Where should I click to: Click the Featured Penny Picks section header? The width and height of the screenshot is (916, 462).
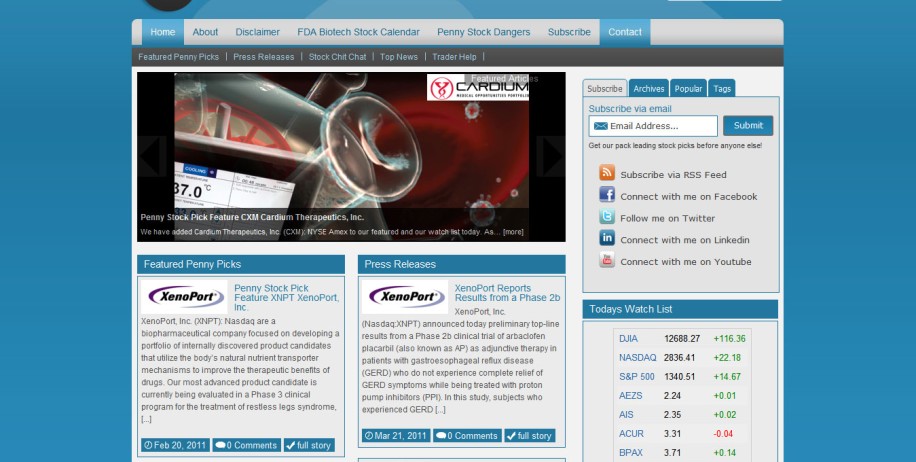click(241, 264)
